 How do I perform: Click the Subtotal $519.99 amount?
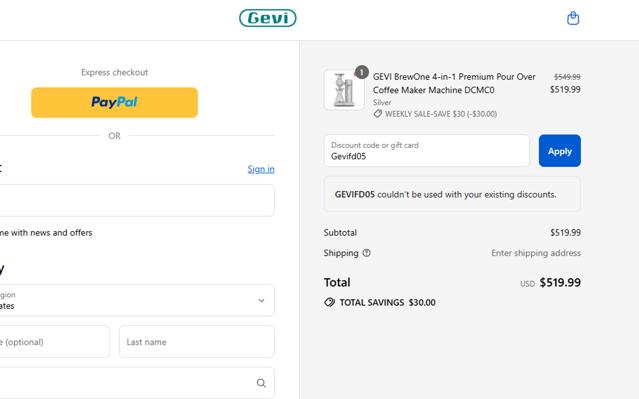tap(565, 232)
